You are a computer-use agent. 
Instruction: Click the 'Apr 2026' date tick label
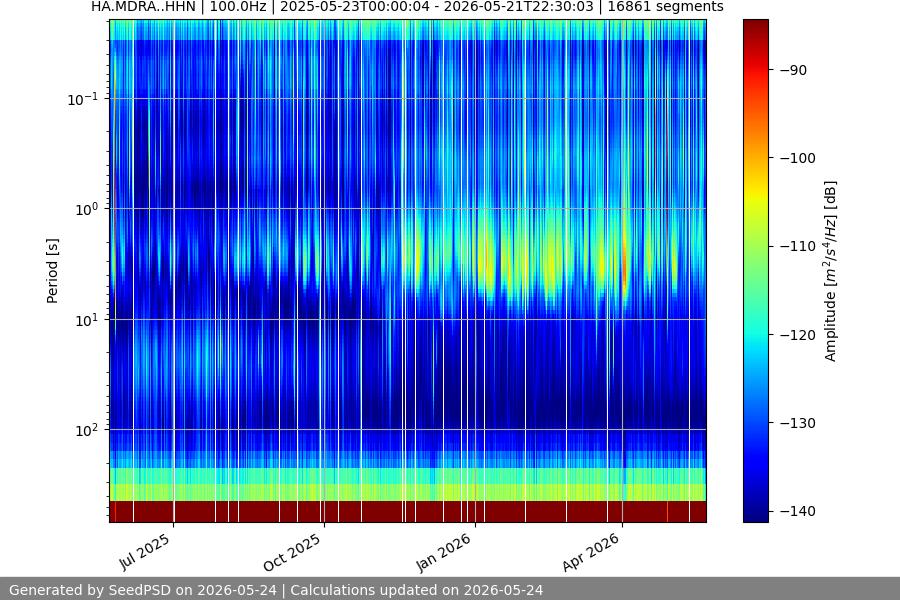(591, 552)
